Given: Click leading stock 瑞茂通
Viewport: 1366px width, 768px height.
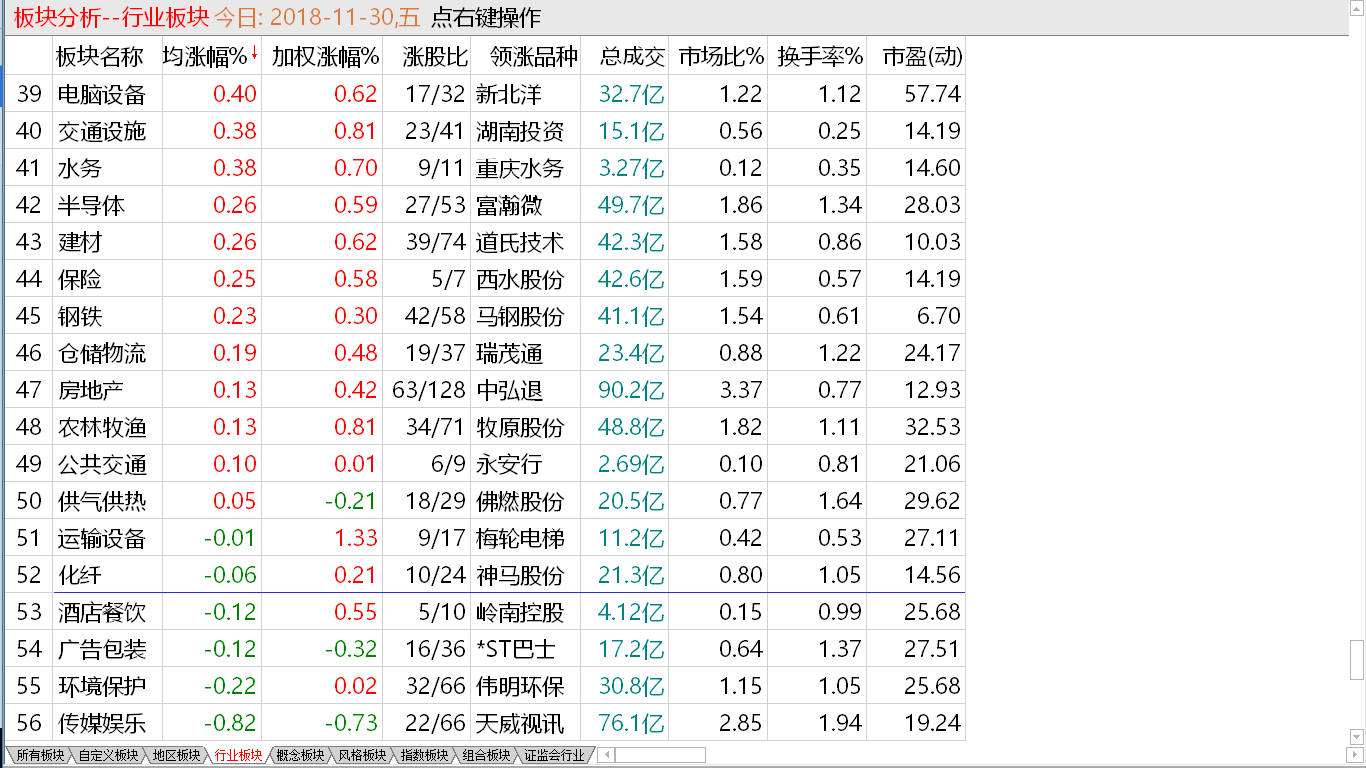Looking at the screenshot, I should click(508, 353).
